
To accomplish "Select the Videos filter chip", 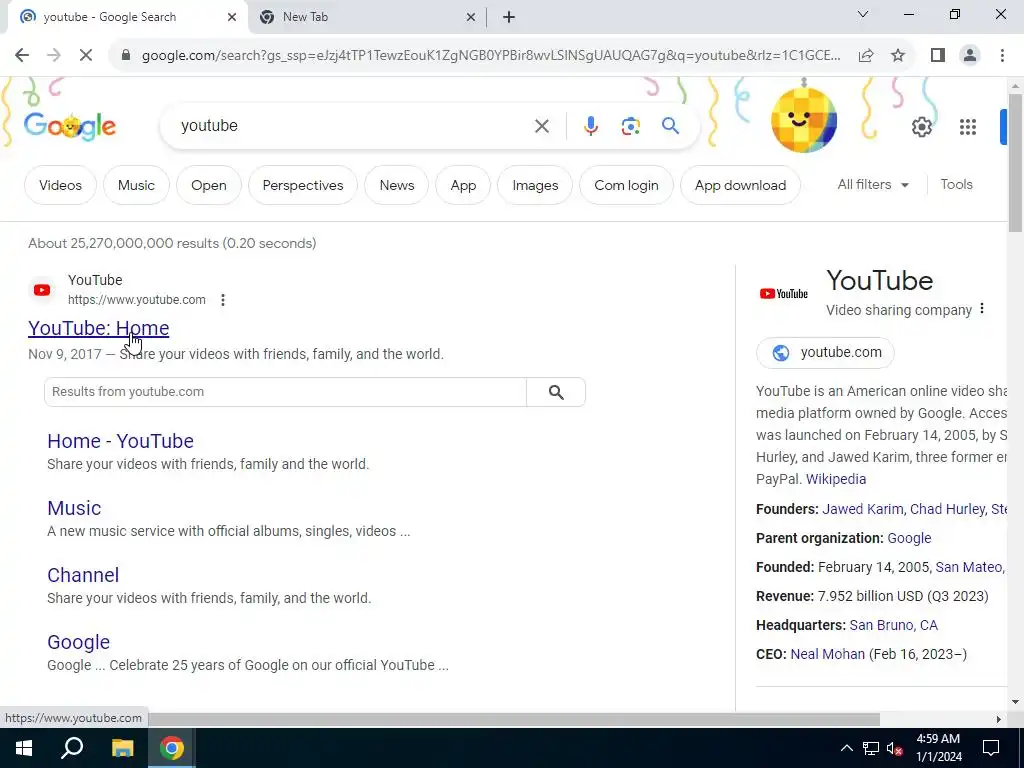I will pyautogui.click(x=60, y=185).
